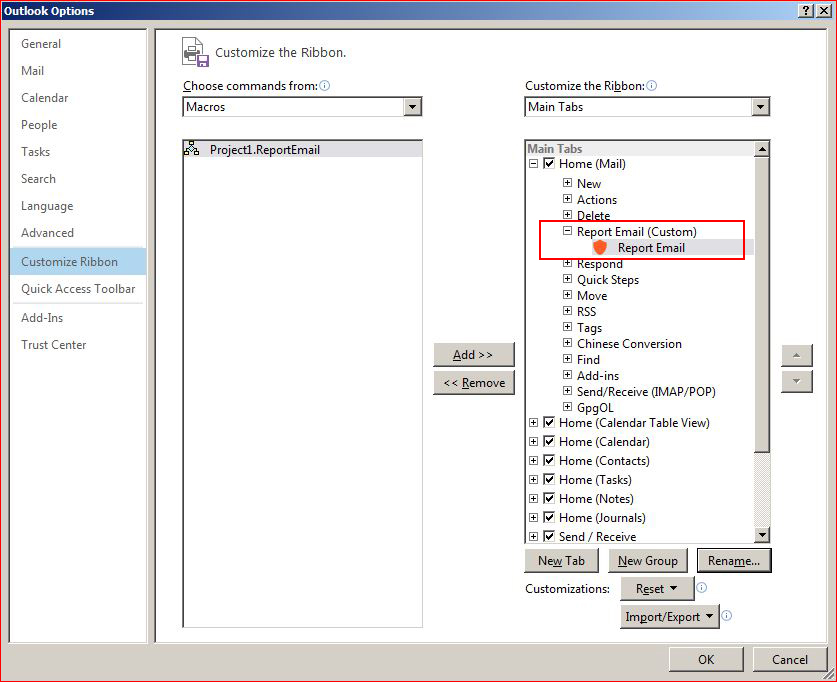This screenshot has width=837, height=682.
Task: Toggle the Home (Contacts) checkbox
Action: (x=549, y=460)
